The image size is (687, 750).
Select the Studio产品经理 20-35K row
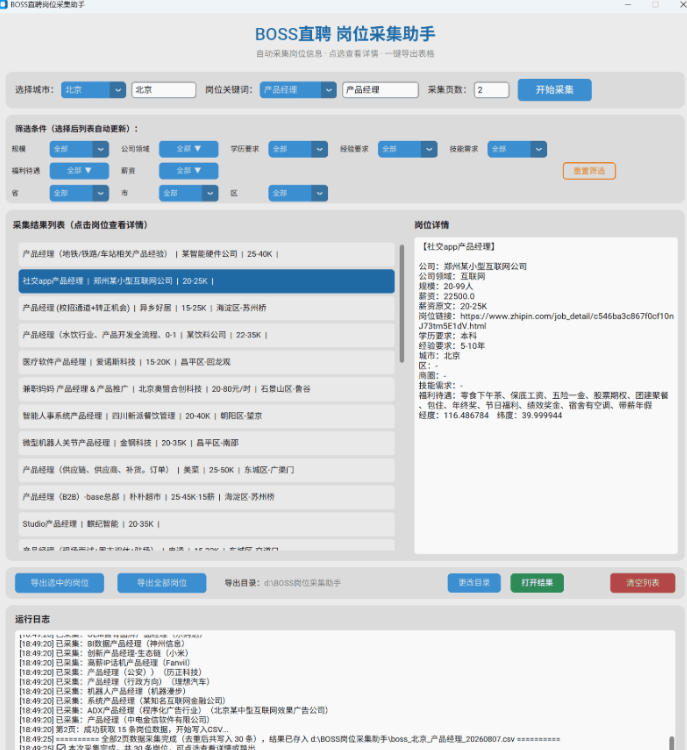pyautogui.click(x=206, y=524)
